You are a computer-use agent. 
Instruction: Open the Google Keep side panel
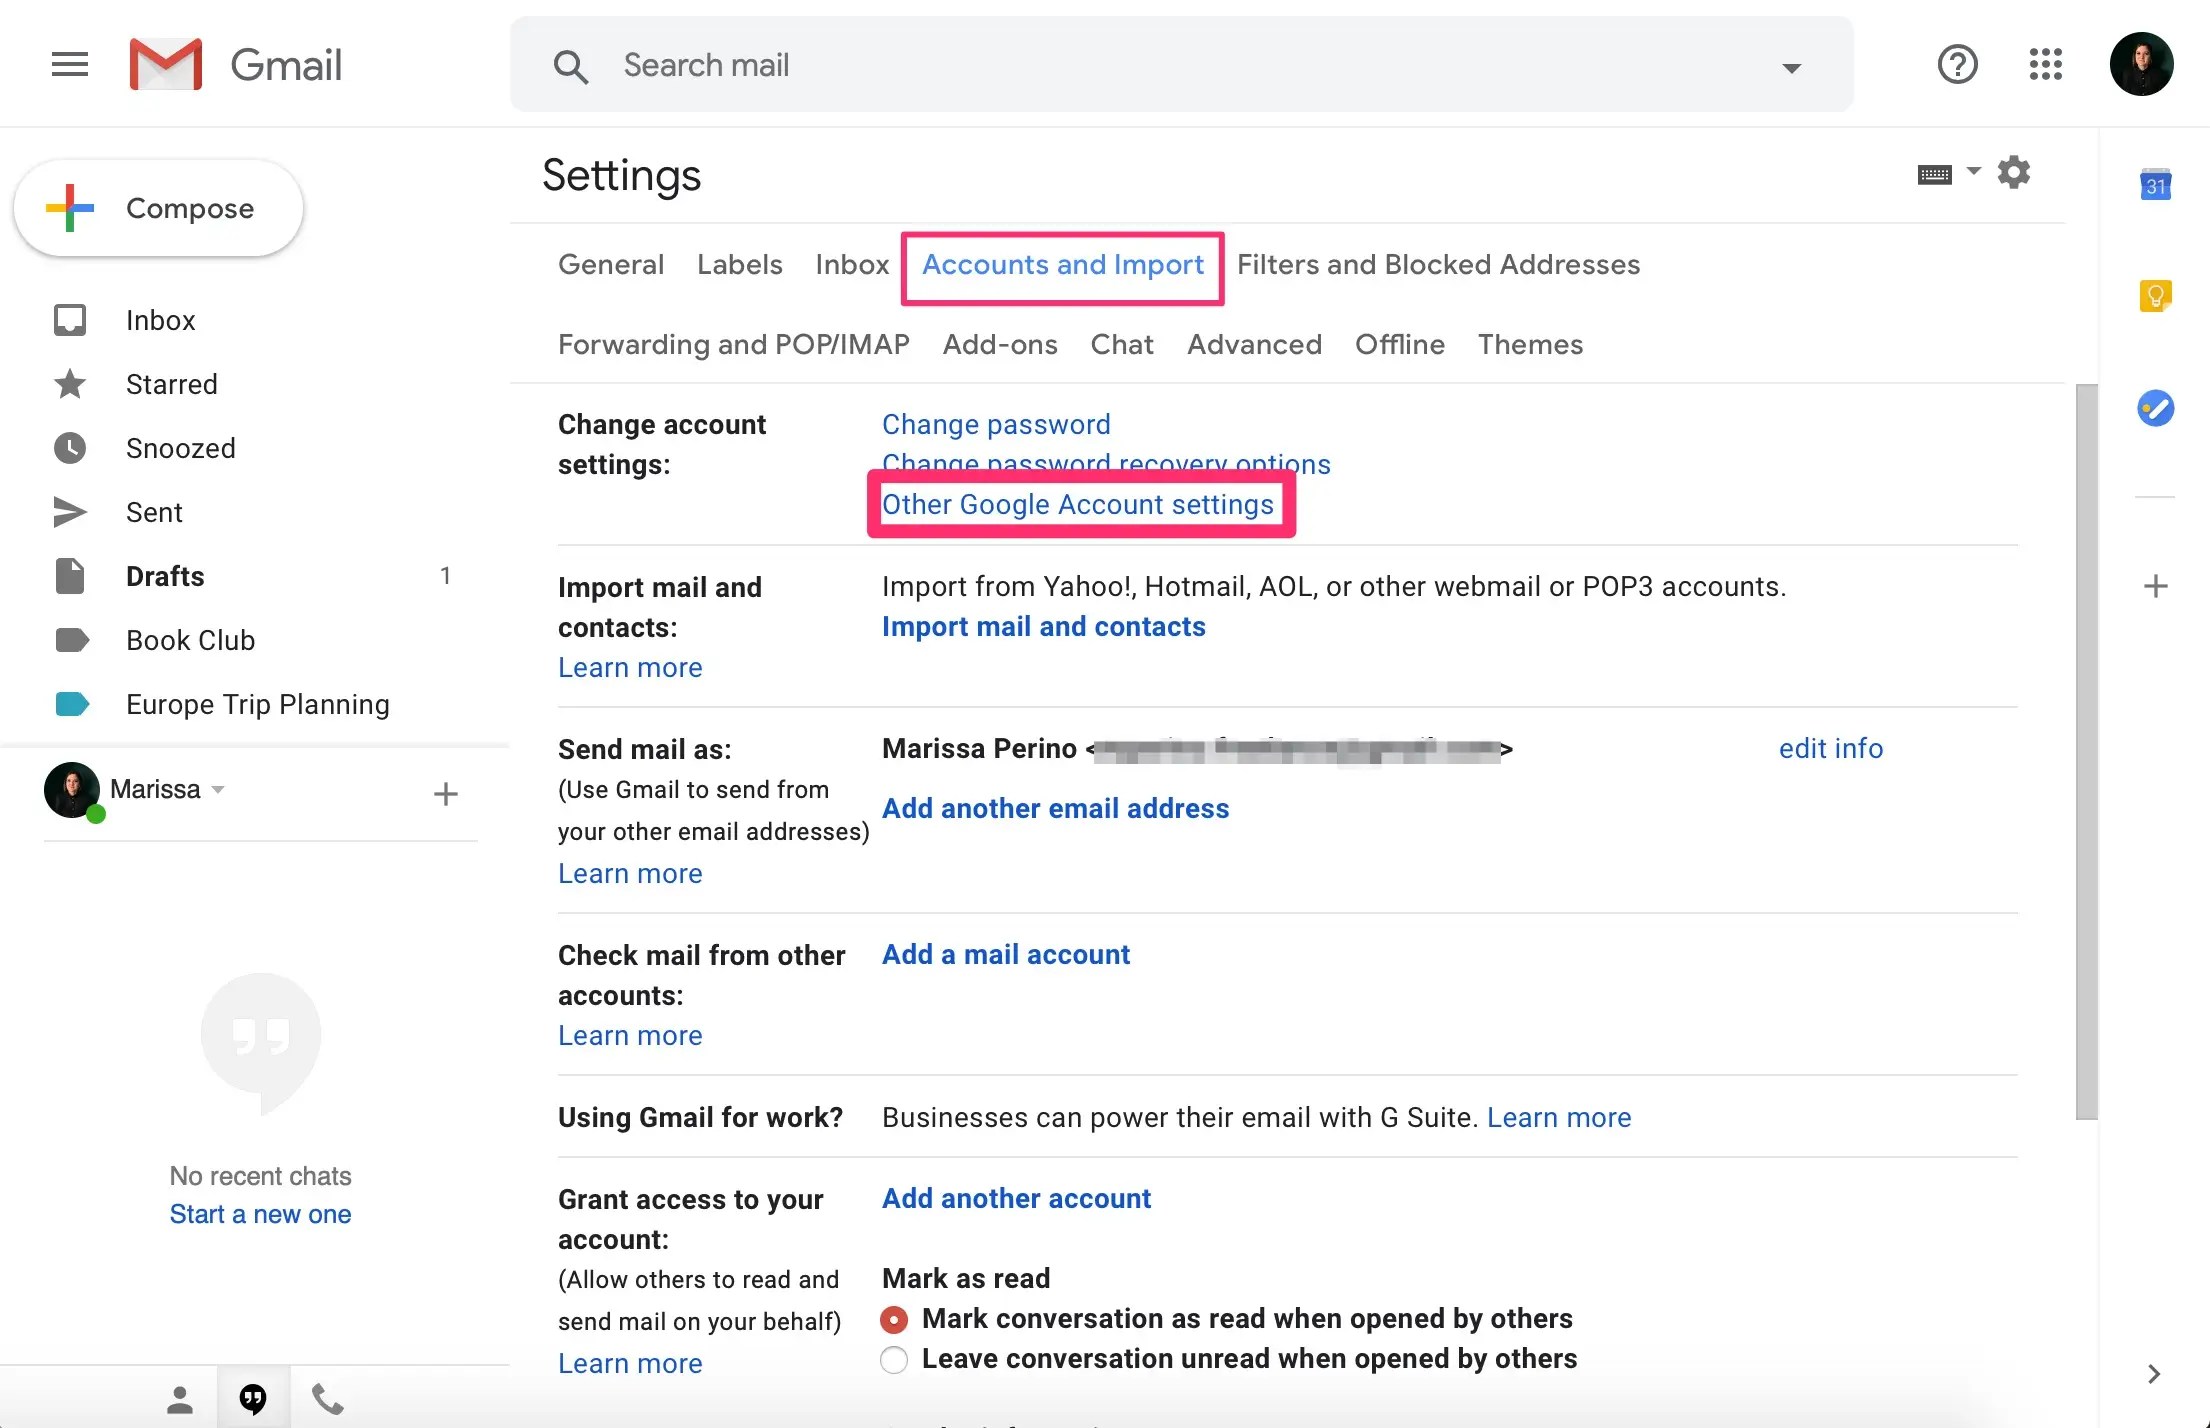[x=2155, y=296]
